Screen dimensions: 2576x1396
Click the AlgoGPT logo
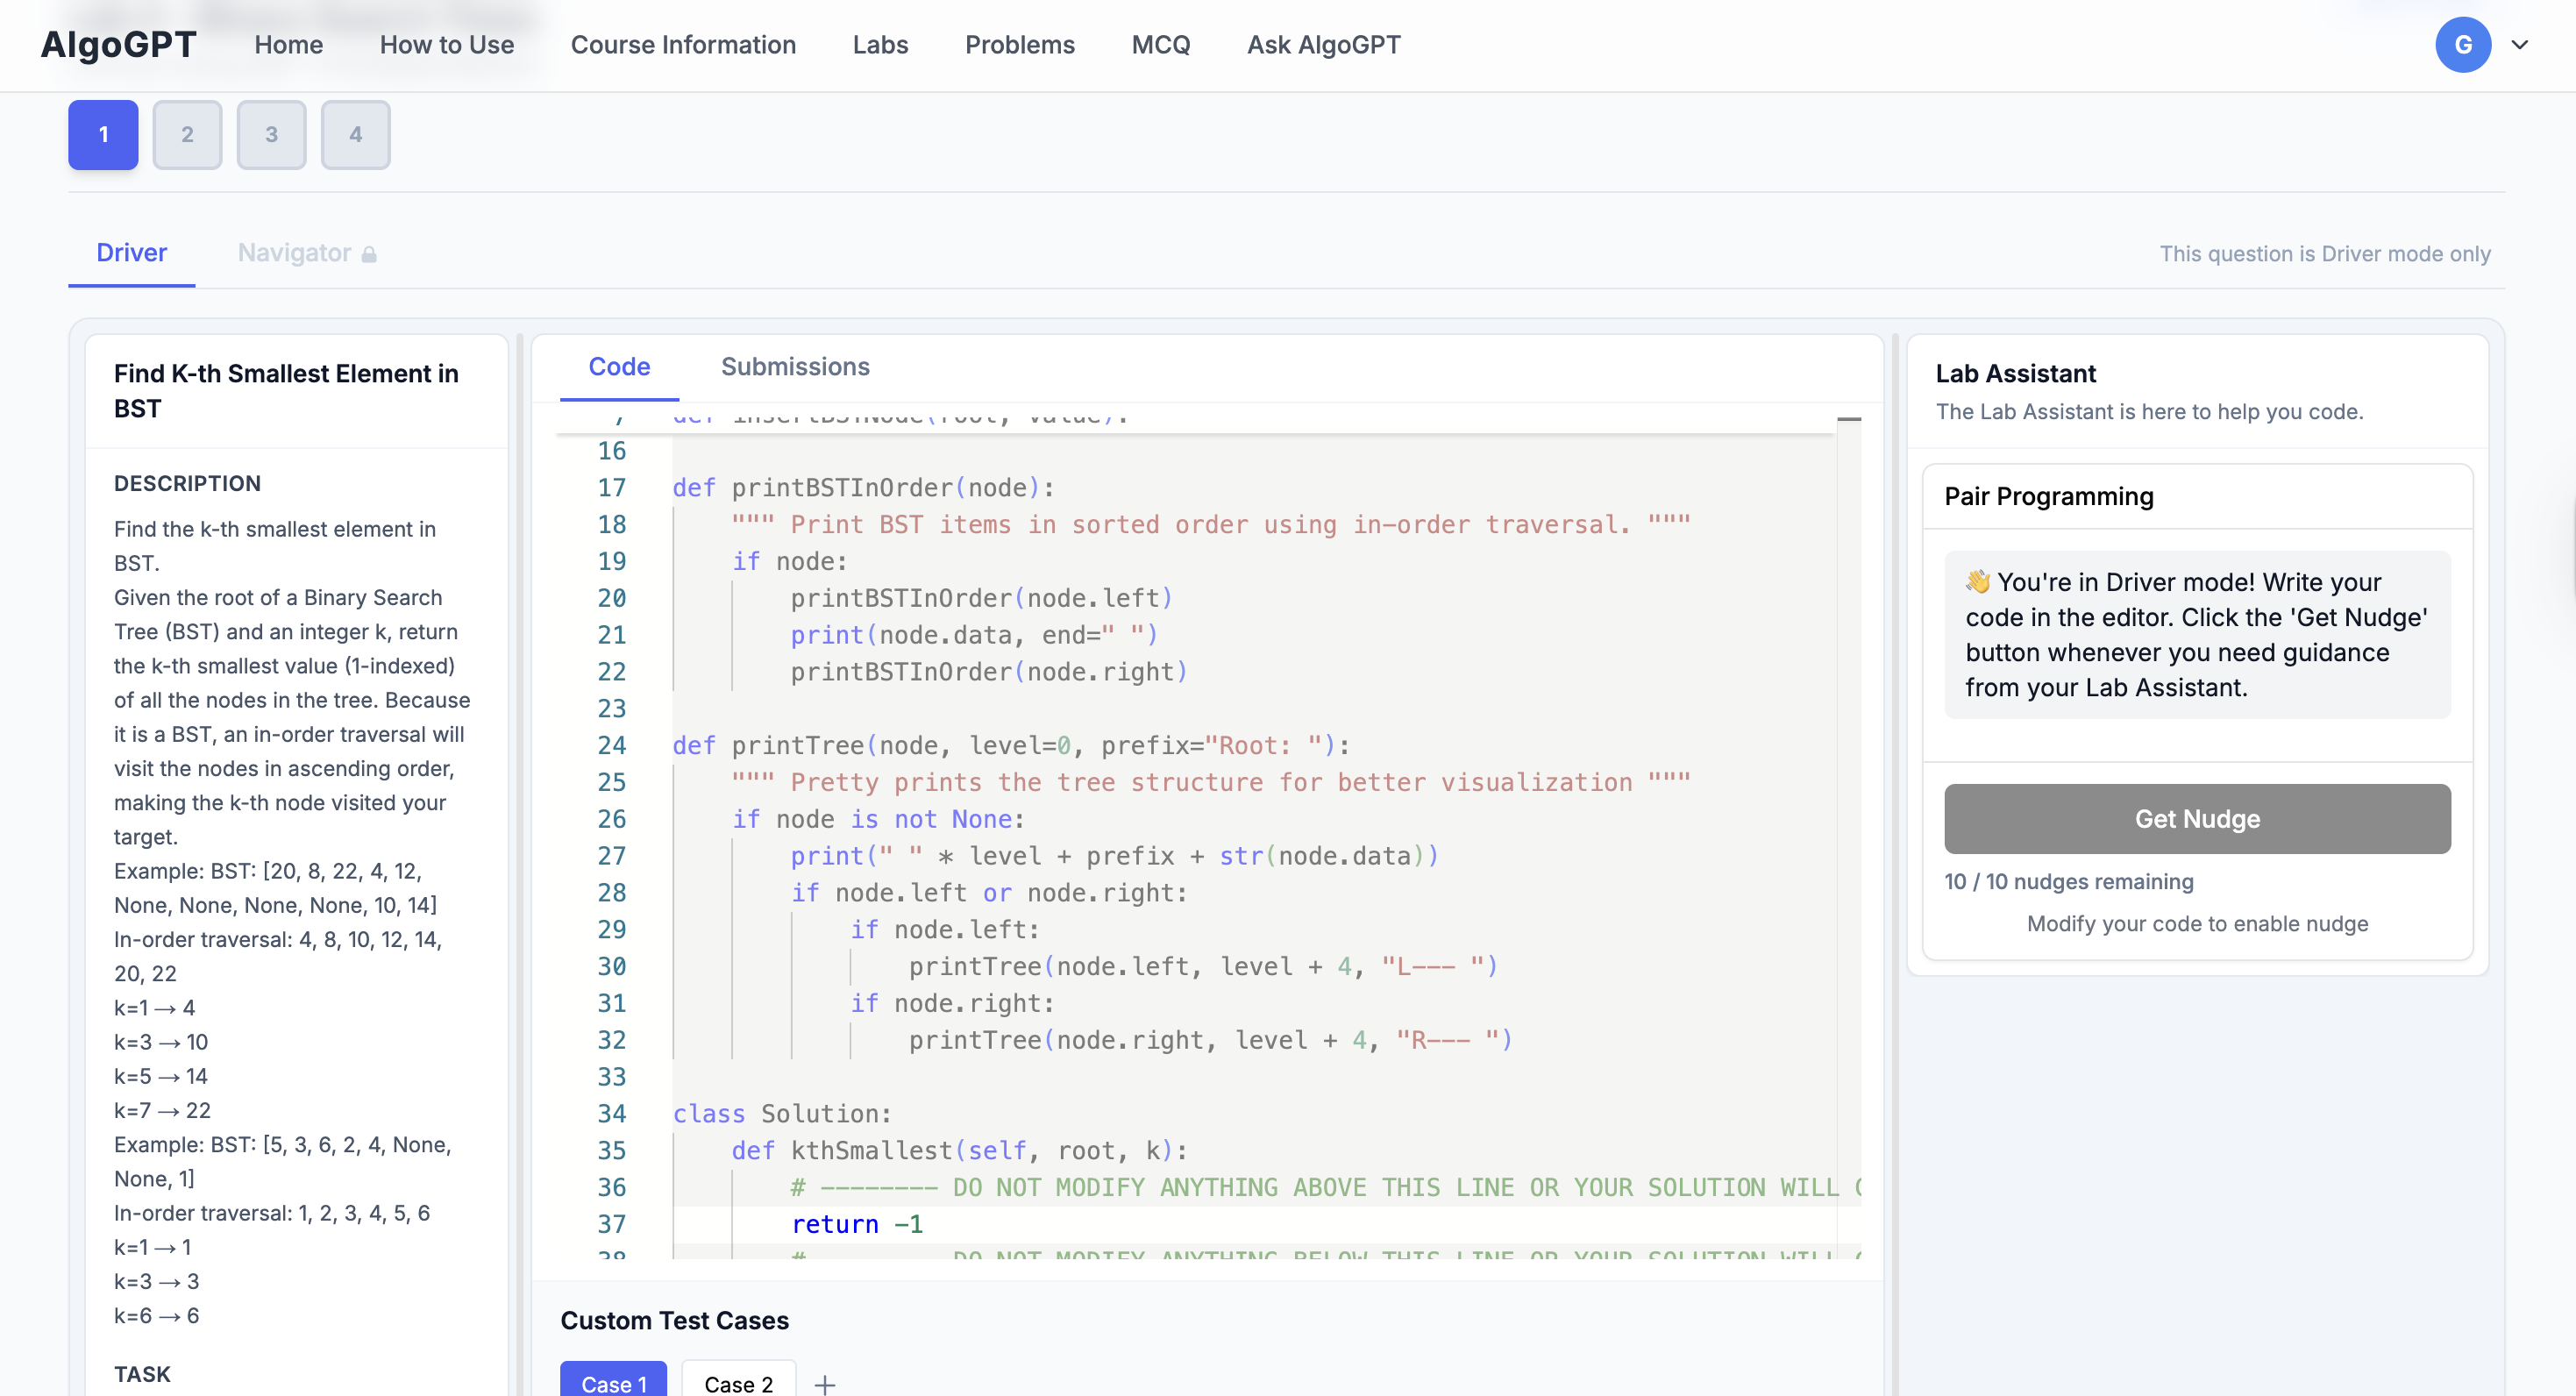coord(118,45)
